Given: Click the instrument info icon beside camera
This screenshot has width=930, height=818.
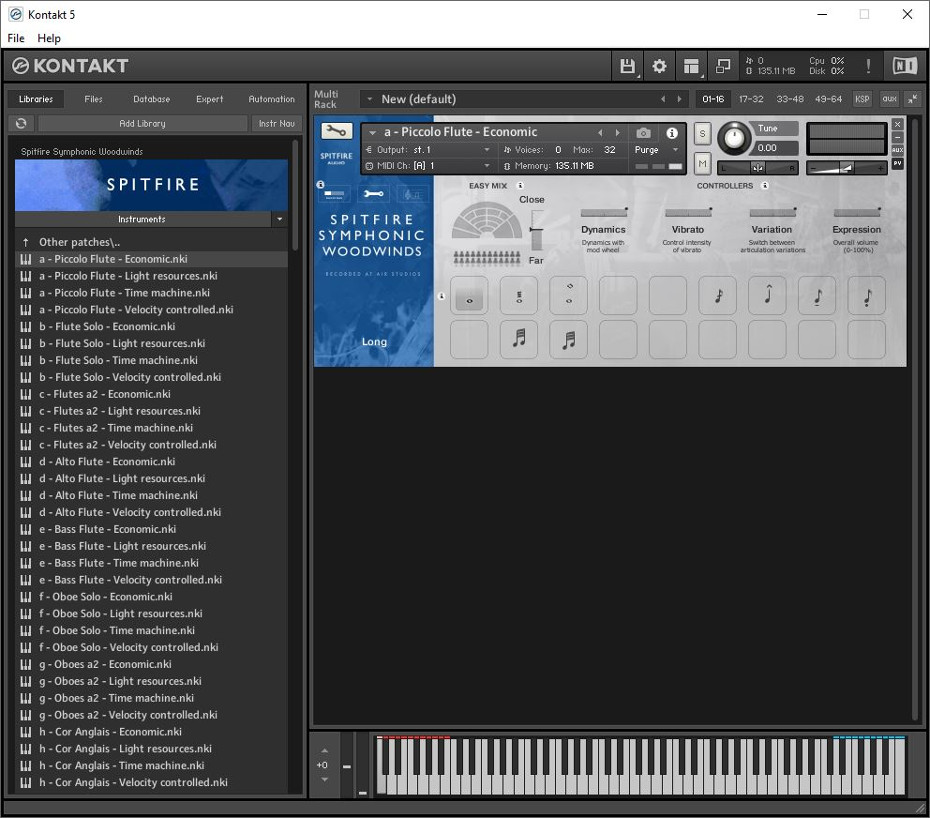Looking at the screenshot, I should (x=672, y=133).
